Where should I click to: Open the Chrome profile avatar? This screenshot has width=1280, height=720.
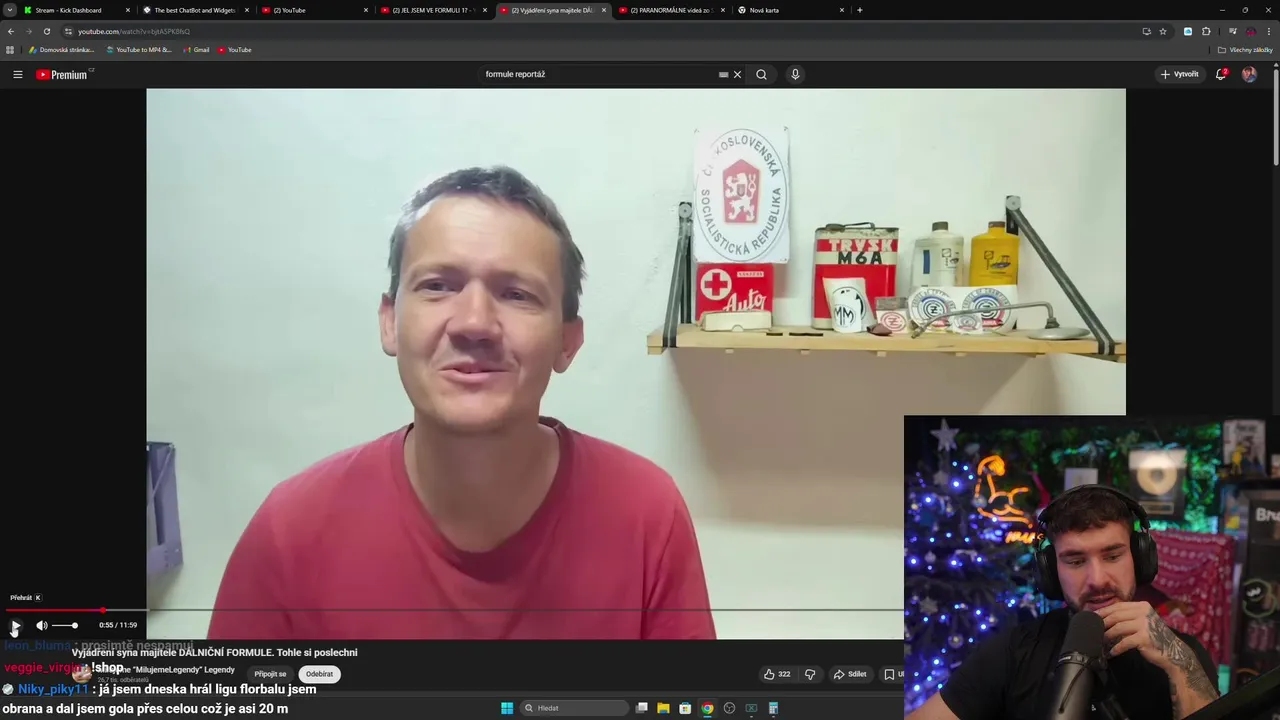click(x=1251, y=31)
